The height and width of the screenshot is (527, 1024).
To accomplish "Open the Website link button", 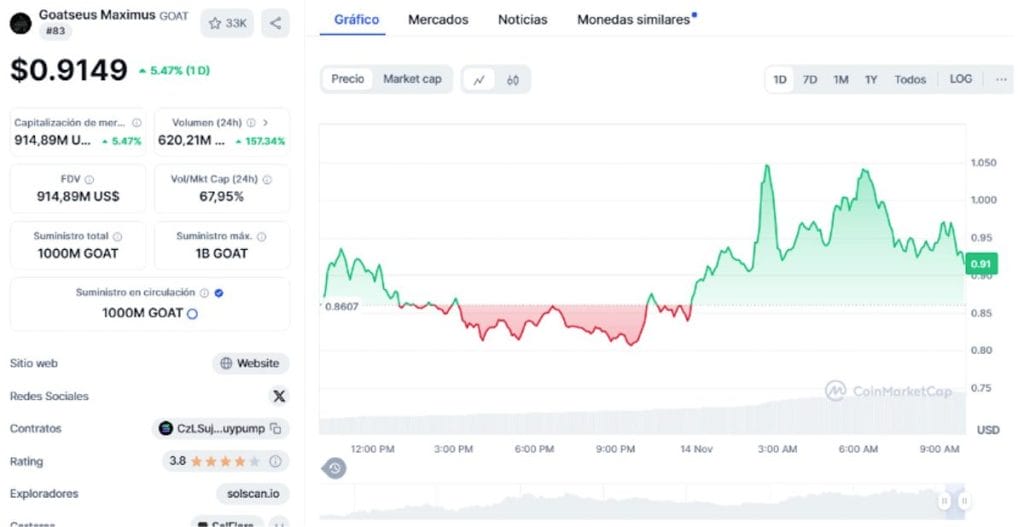I will point(251,364).
